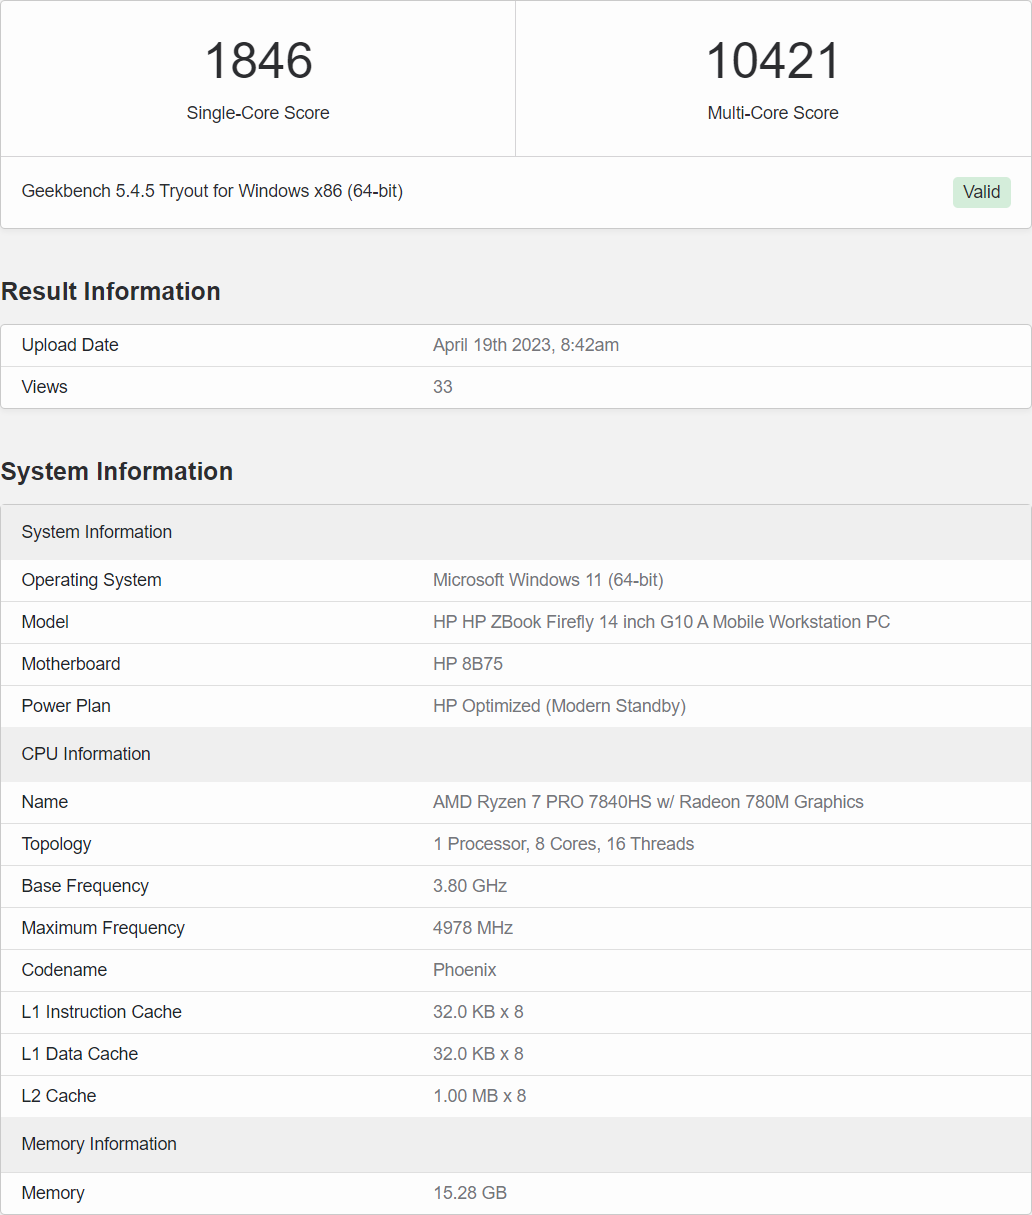
Task: Click the motherboard value HP 8B75
Action: (x=468, y=664)
